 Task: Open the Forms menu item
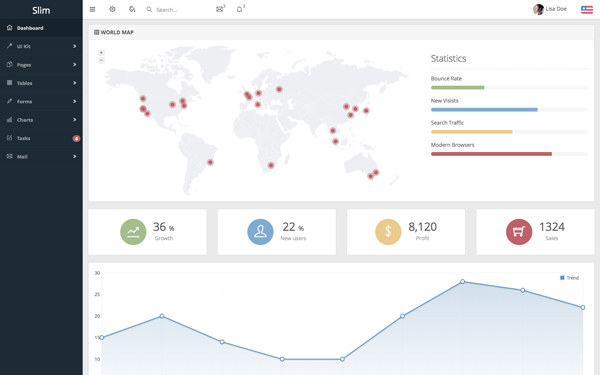pos(41,101)
